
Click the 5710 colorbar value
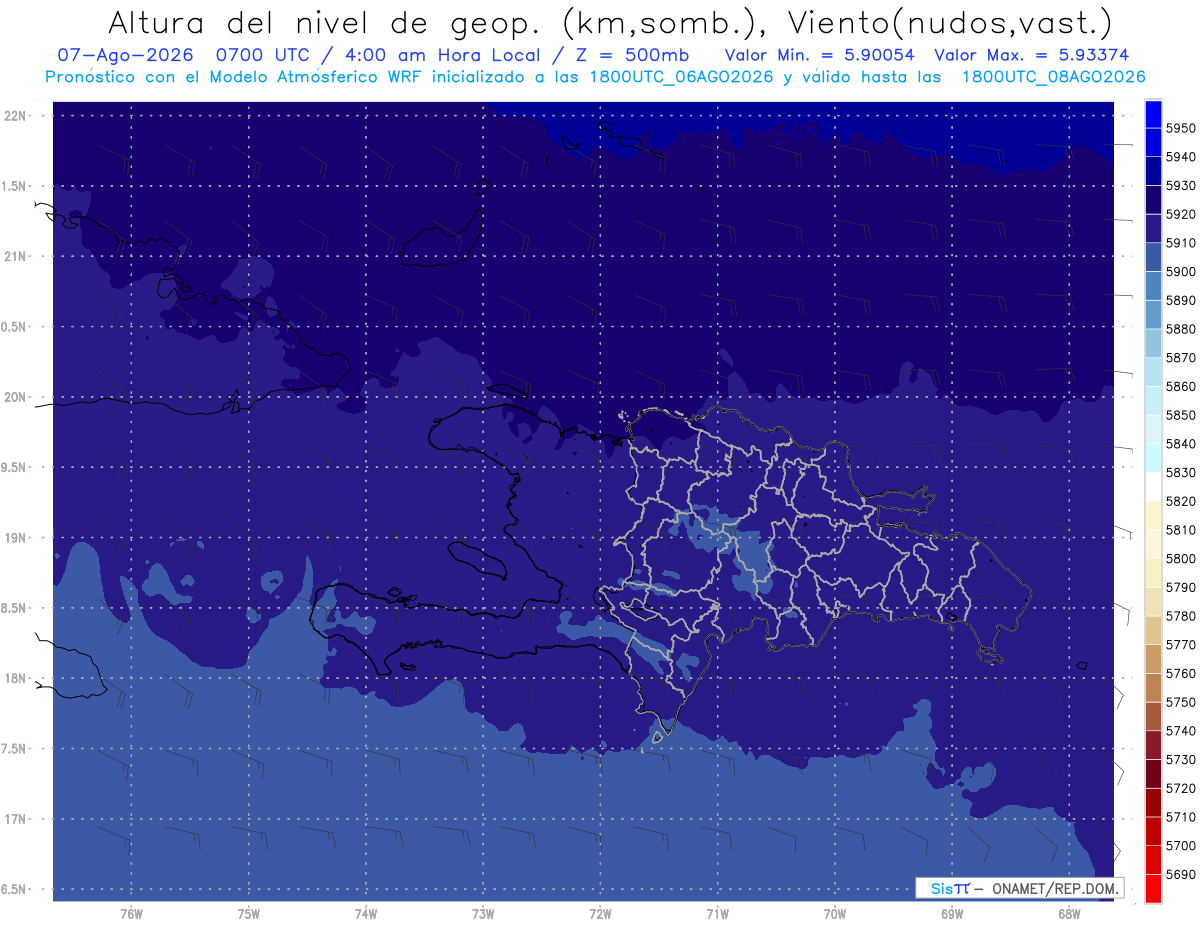1180,816
